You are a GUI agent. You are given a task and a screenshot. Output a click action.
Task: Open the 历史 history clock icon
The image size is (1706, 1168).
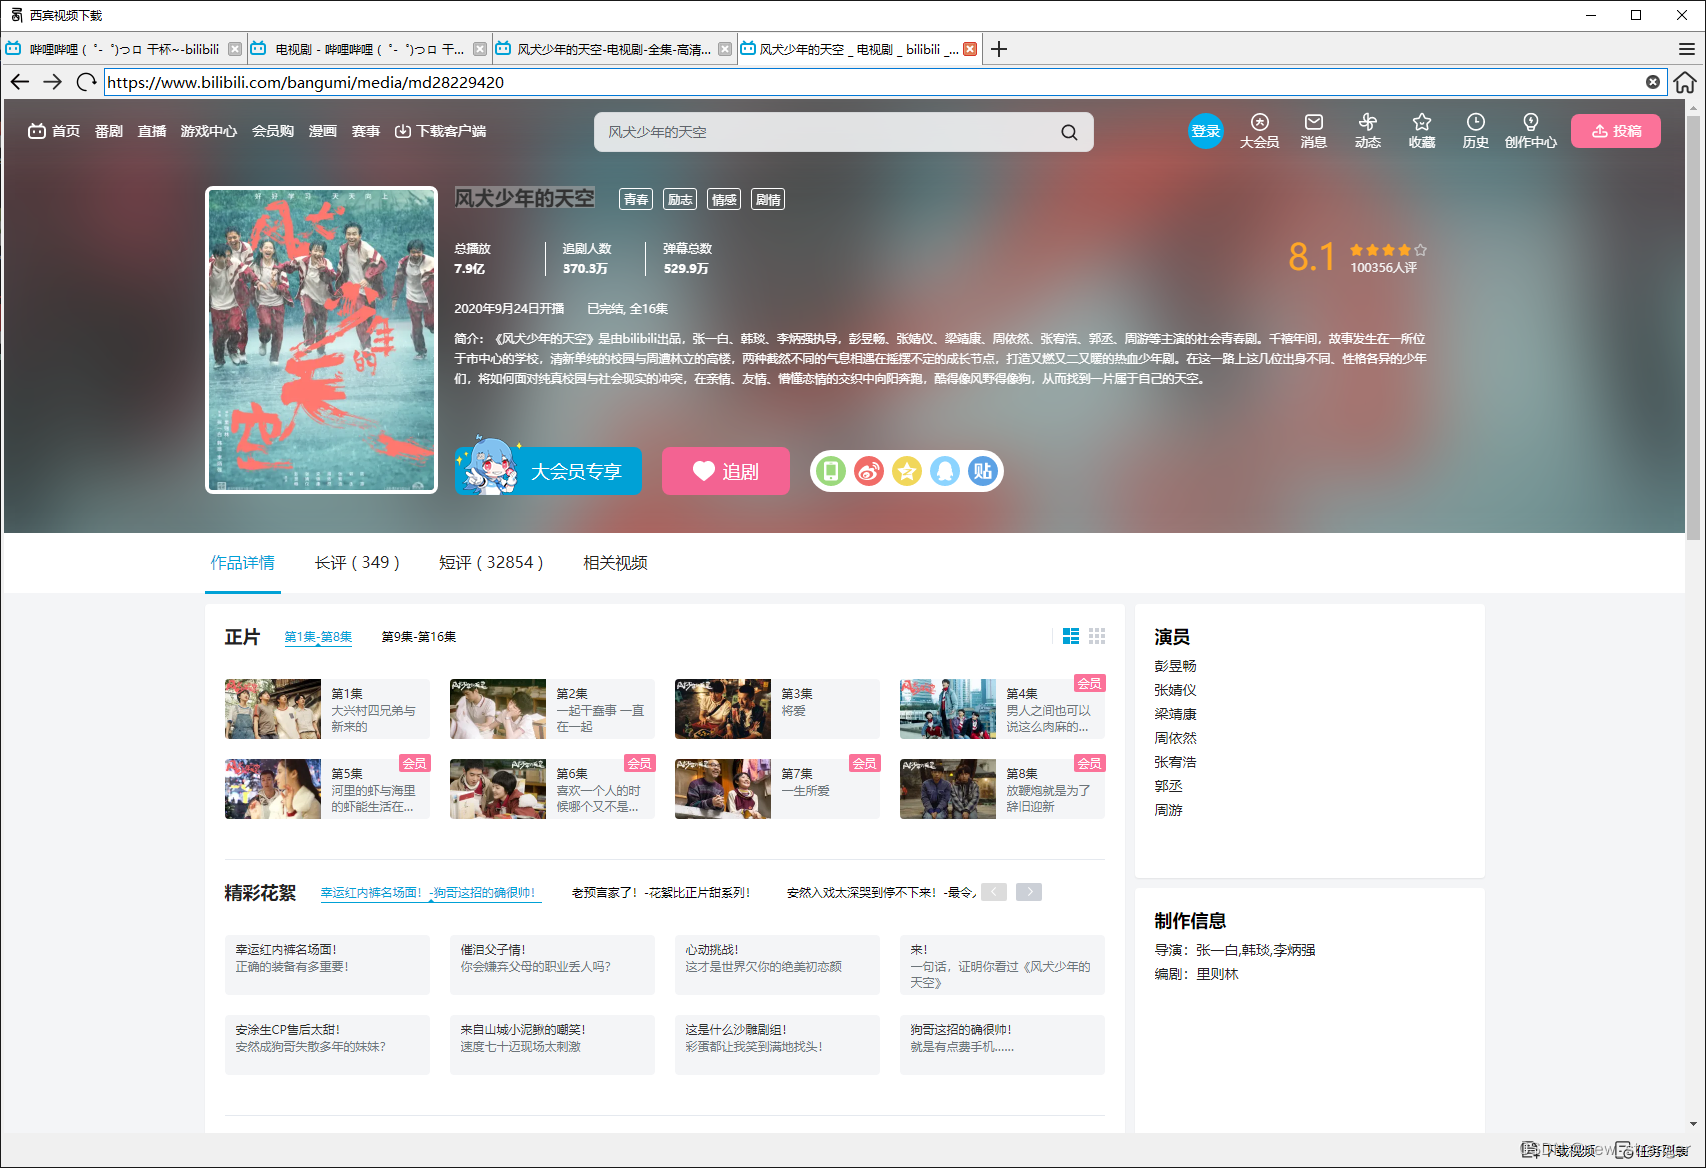coord(1476,131)
